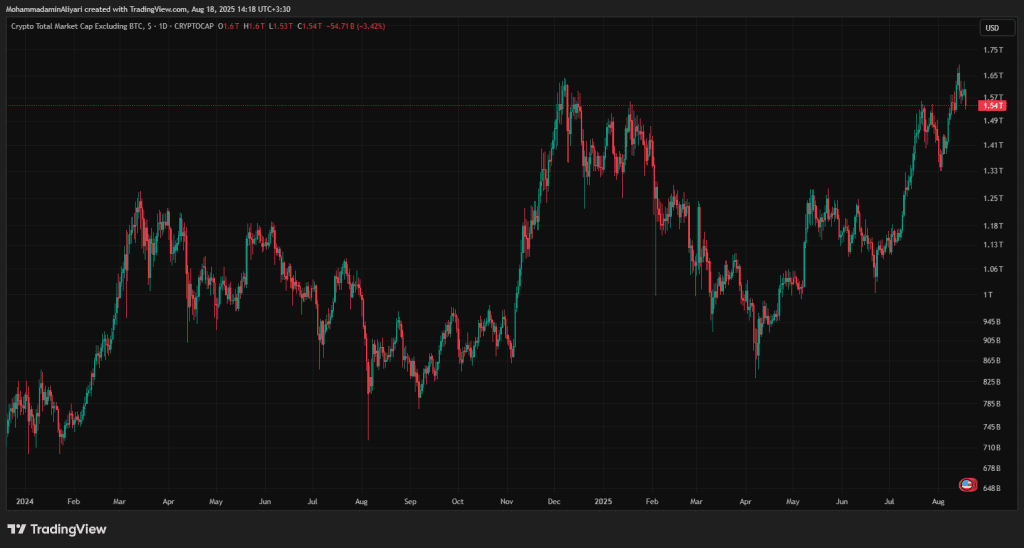Click the Sep marker on time axis
The height and width of the screenshot is (548, 1024).
409,499
